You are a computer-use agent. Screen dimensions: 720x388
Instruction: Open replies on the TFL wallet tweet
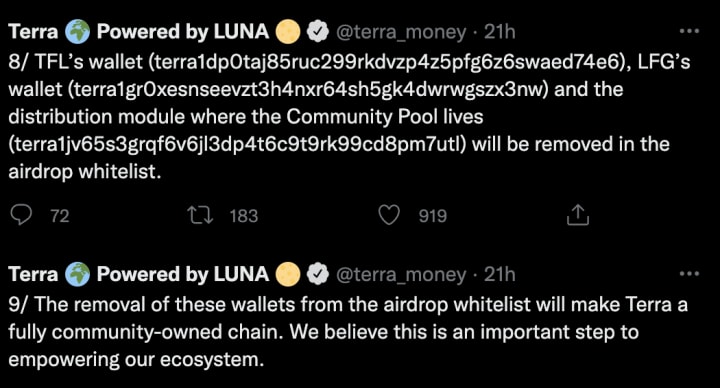click(x=21, y=215)
